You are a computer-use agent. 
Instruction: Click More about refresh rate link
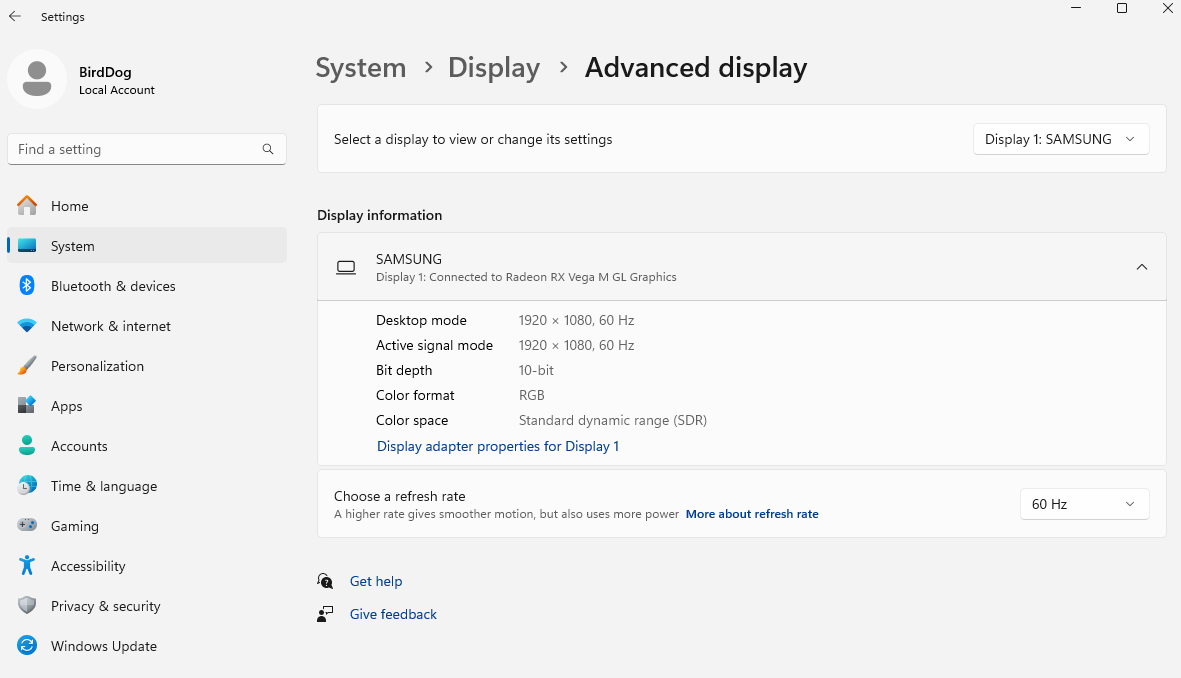click(x=752, y=514)
